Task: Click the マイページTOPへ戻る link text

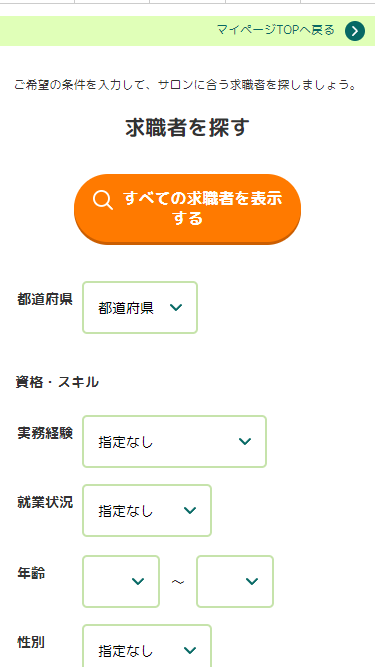Action: (276, 30)
